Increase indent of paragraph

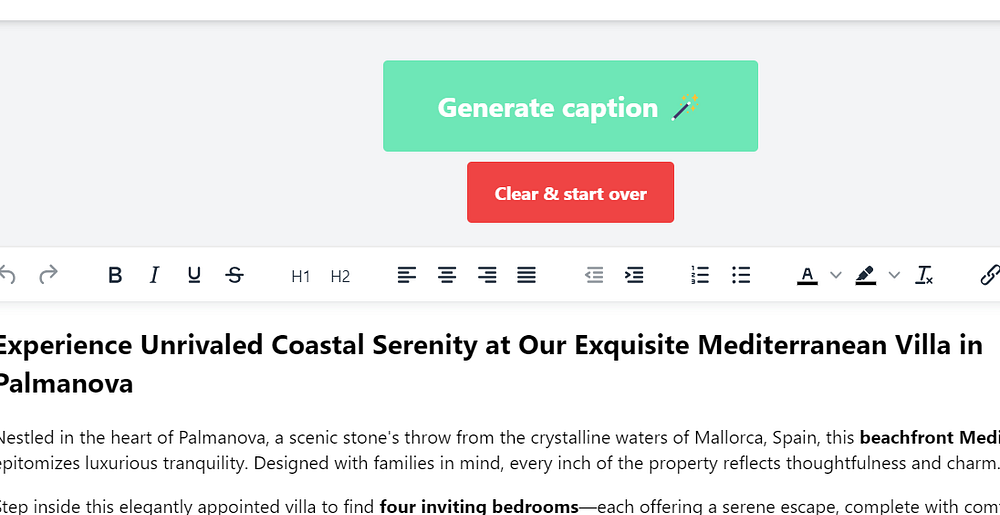coord(634,275)
